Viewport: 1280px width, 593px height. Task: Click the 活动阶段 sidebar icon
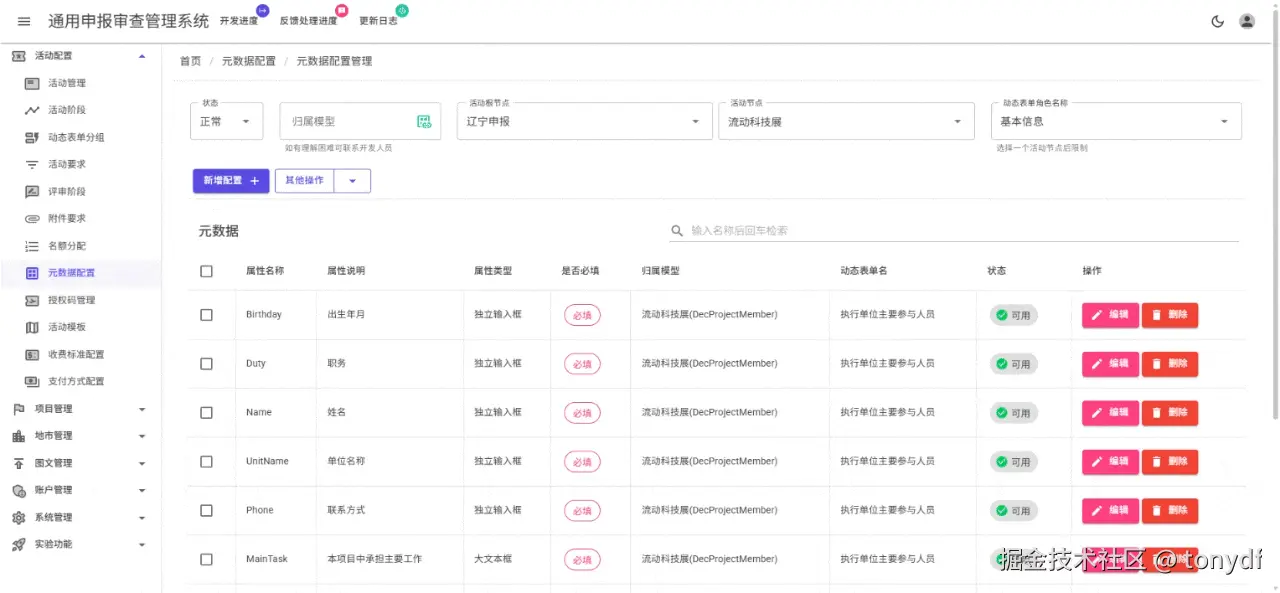(x=32, y=110)
